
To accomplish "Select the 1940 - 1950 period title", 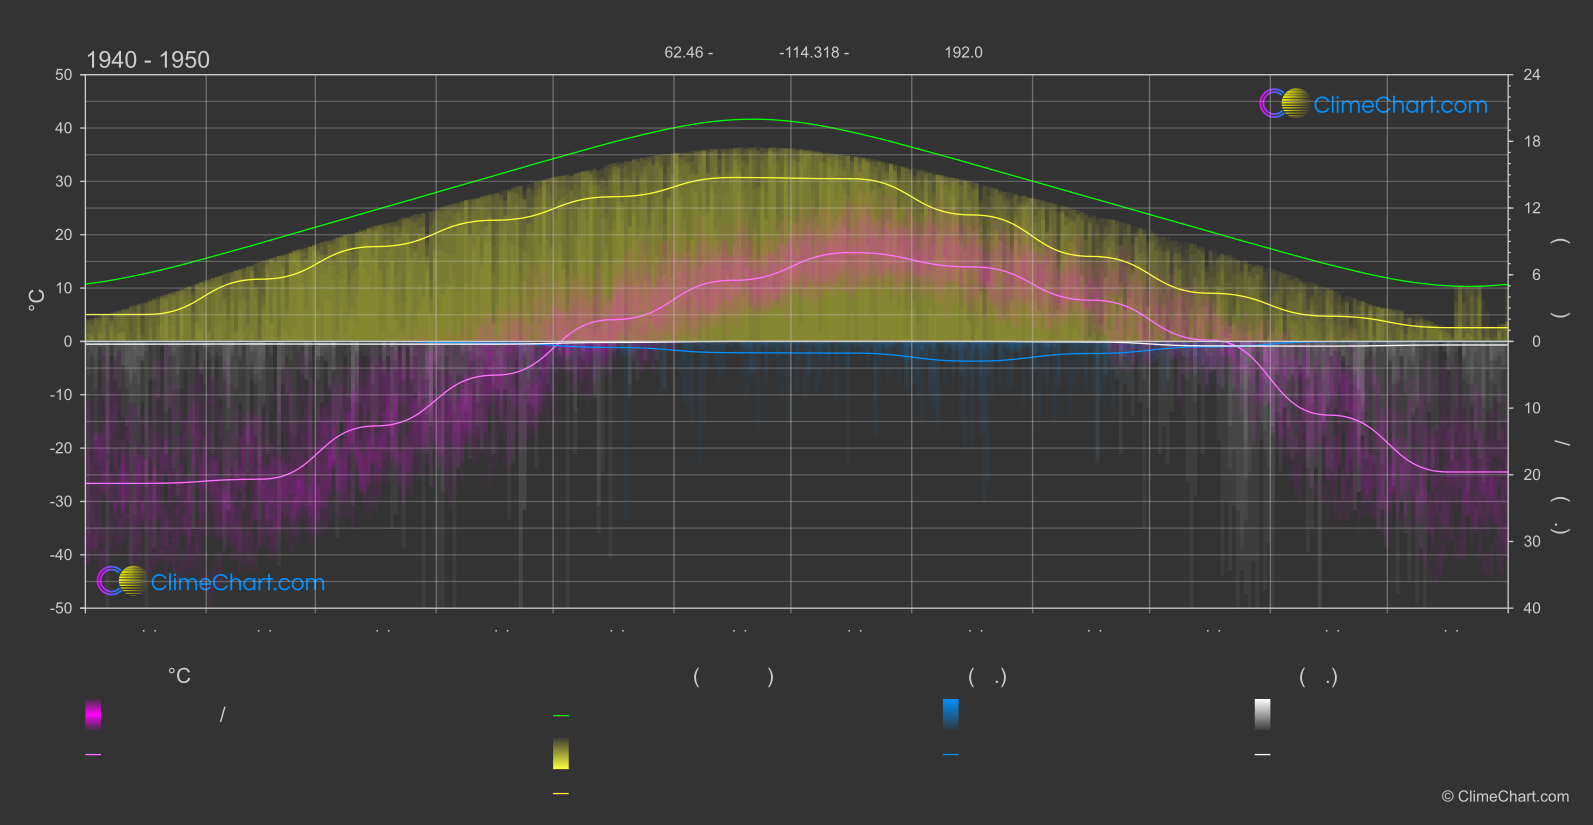I will pos(148,60).
